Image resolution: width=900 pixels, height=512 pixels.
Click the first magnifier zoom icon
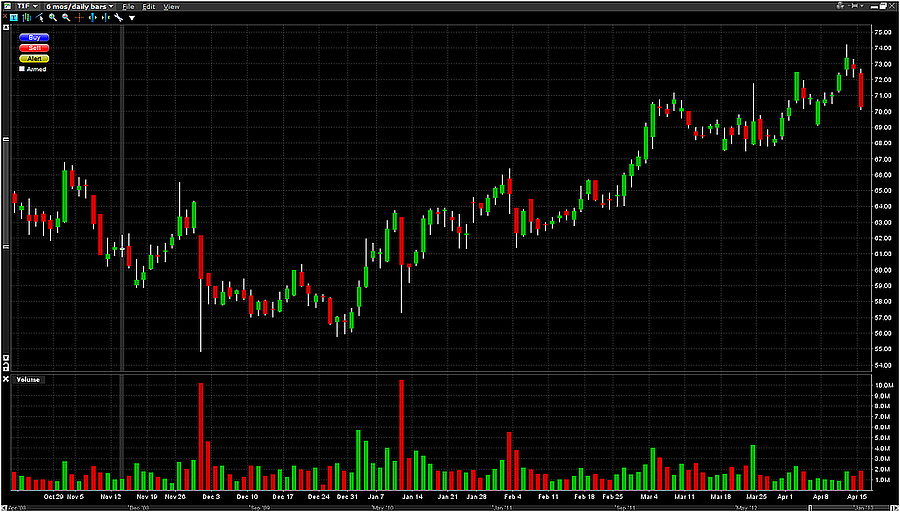[53, 17]
